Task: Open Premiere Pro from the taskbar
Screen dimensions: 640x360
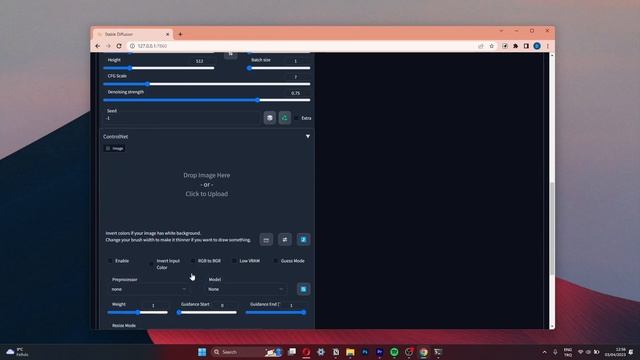Action: tap(380, 352)
